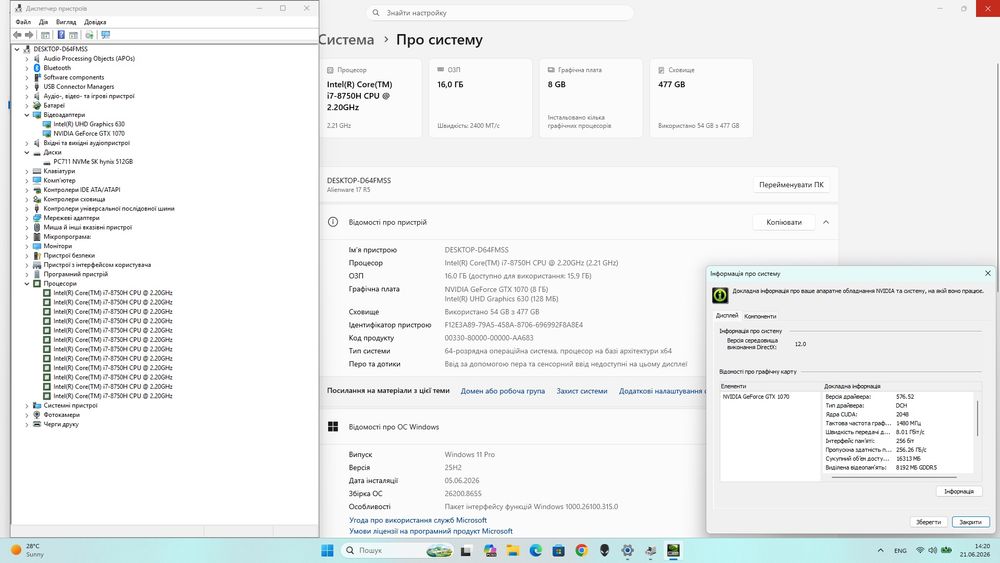Click the ENG language indicator
1000x563 pixels.
click(x=900, y=551)
